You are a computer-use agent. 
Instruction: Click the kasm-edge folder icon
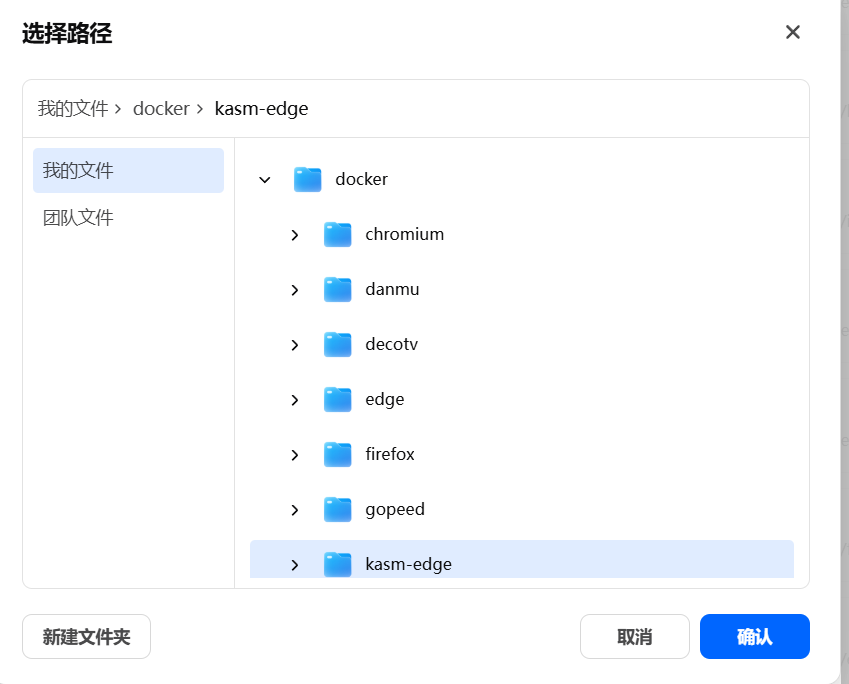point(338,564)
